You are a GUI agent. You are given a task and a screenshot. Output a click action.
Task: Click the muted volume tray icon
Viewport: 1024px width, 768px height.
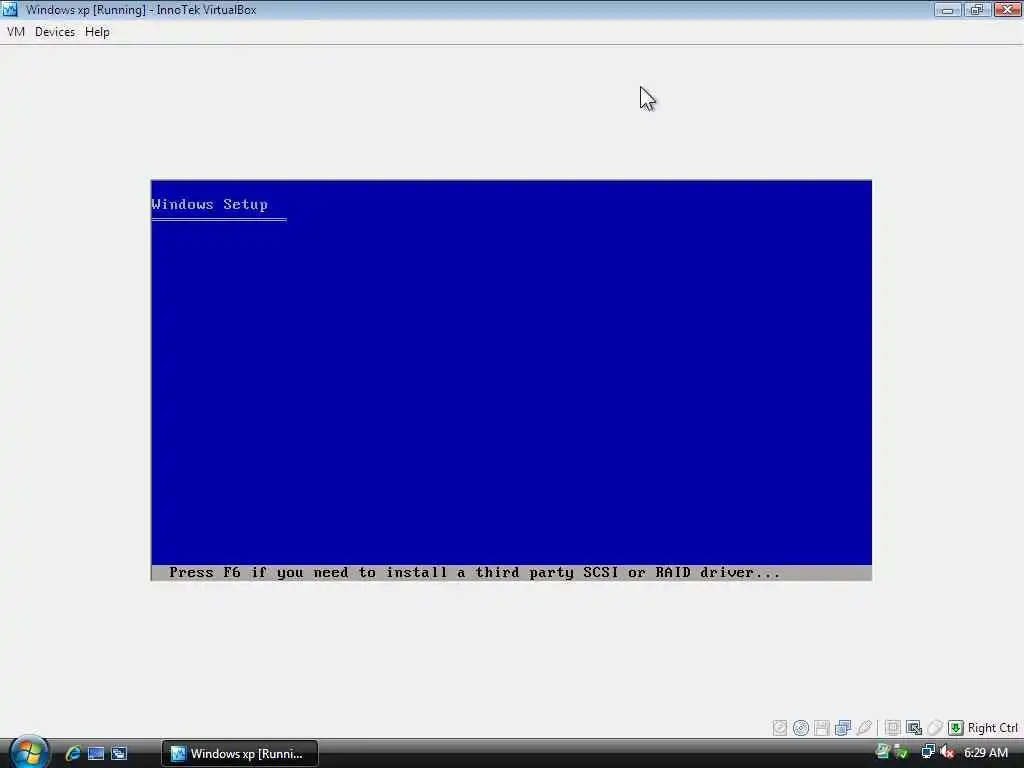948,752
